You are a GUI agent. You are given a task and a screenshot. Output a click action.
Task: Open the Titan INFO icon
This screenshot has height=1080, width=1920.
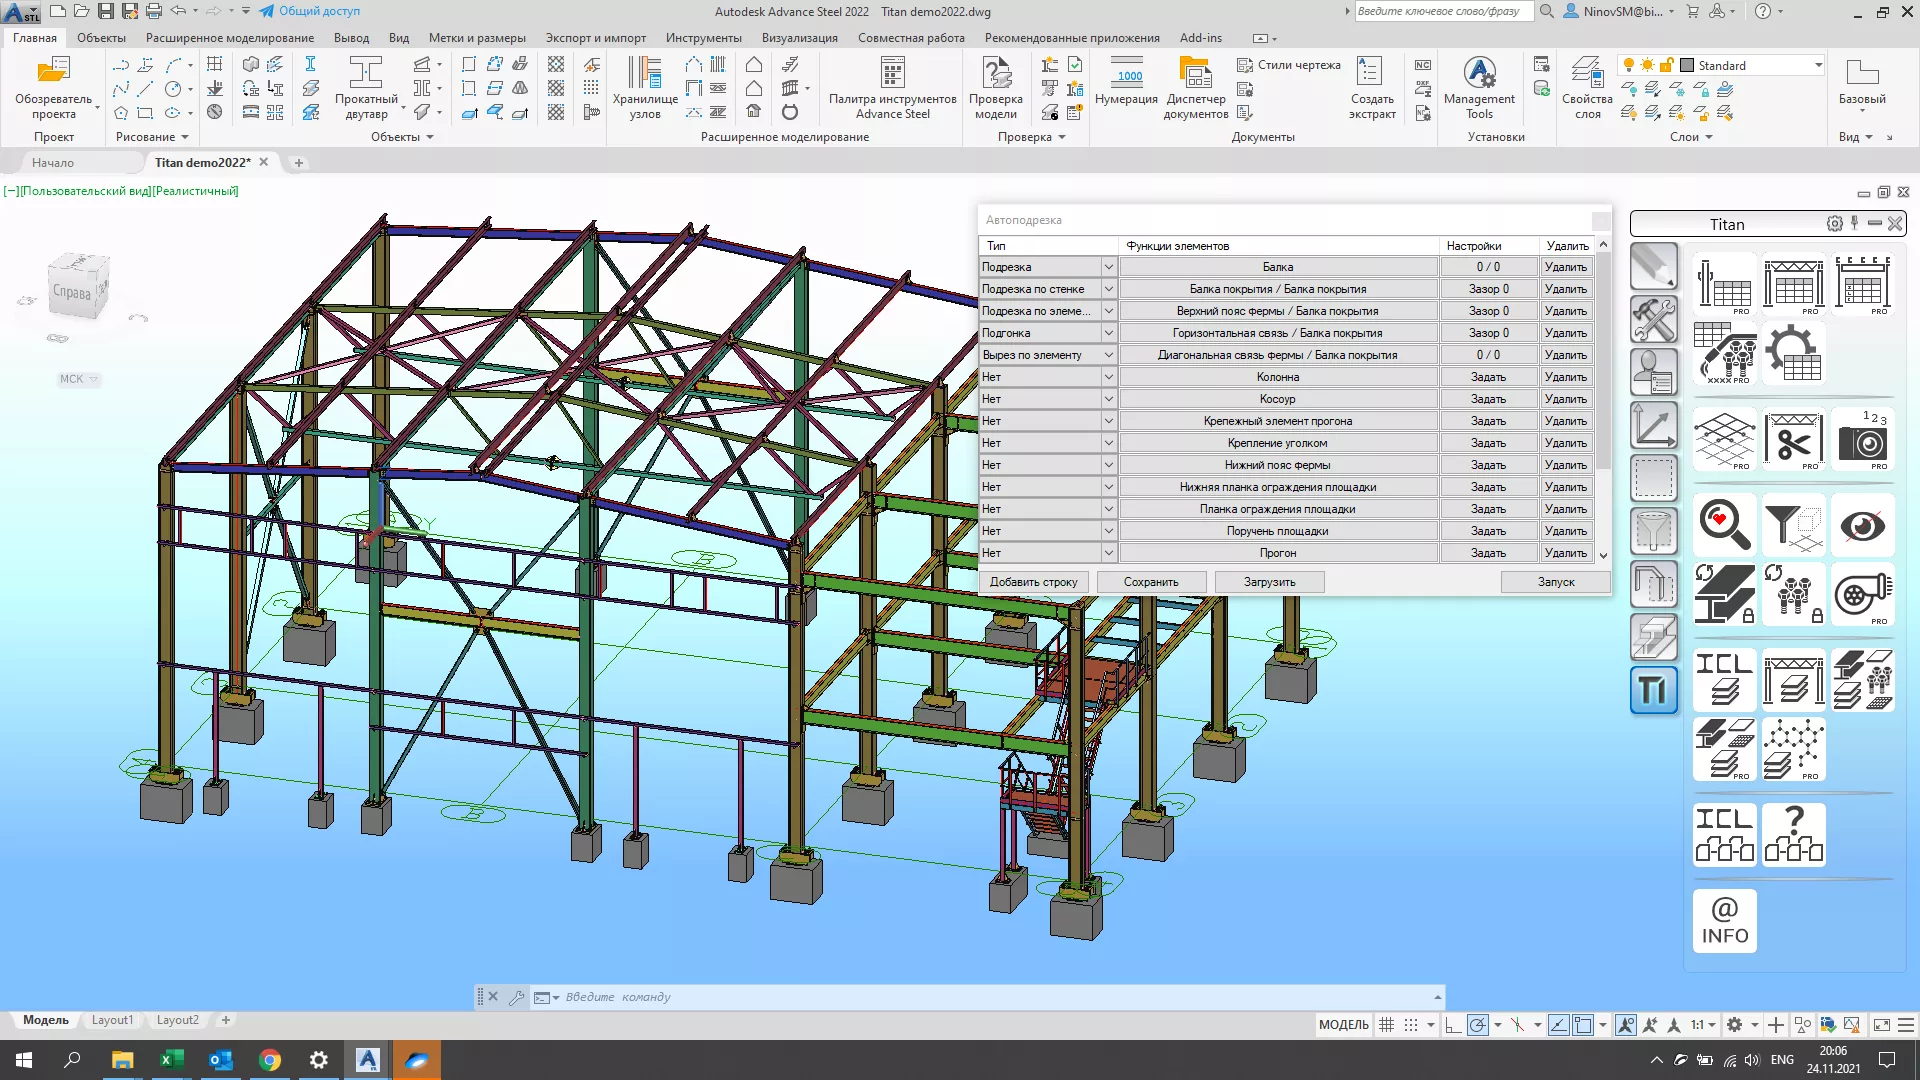tap(1724, 921)
